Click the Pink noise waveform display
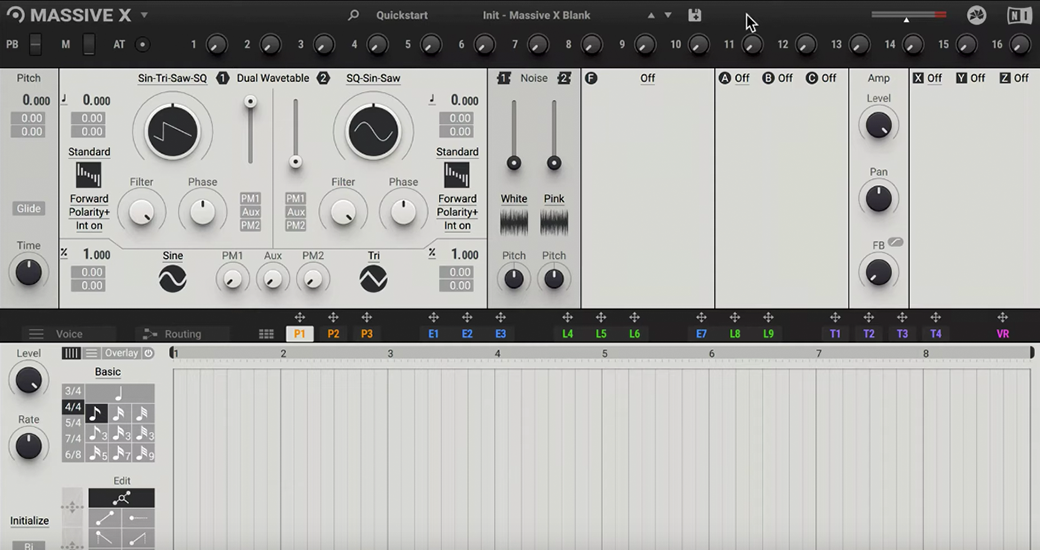1040x550 pixels. click(x=554, y=222)
